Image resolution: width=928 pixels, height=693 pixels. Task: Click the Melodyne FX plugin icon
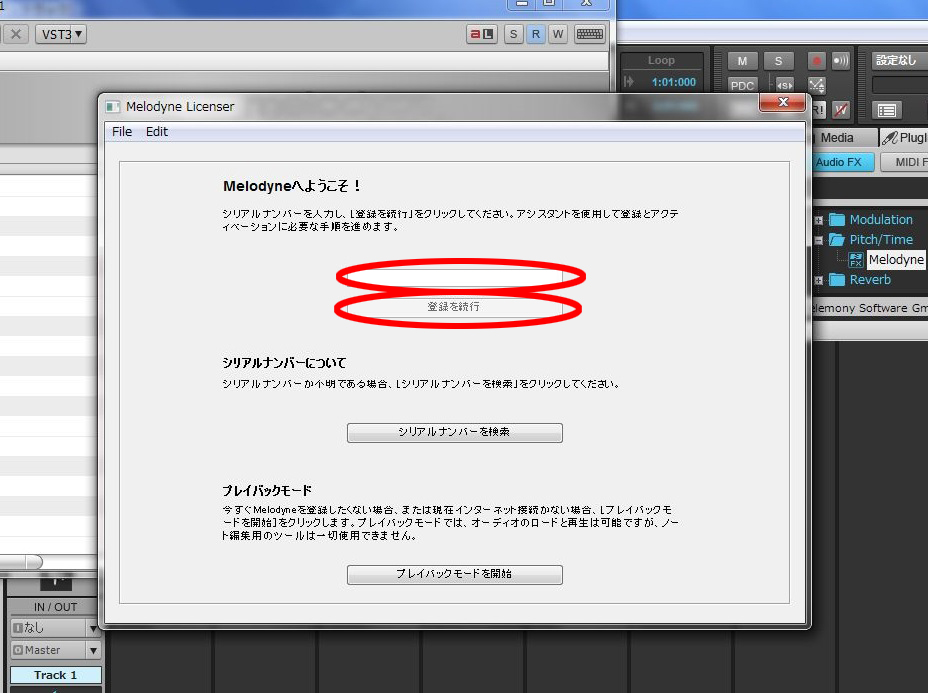click(x=856, y=260)
